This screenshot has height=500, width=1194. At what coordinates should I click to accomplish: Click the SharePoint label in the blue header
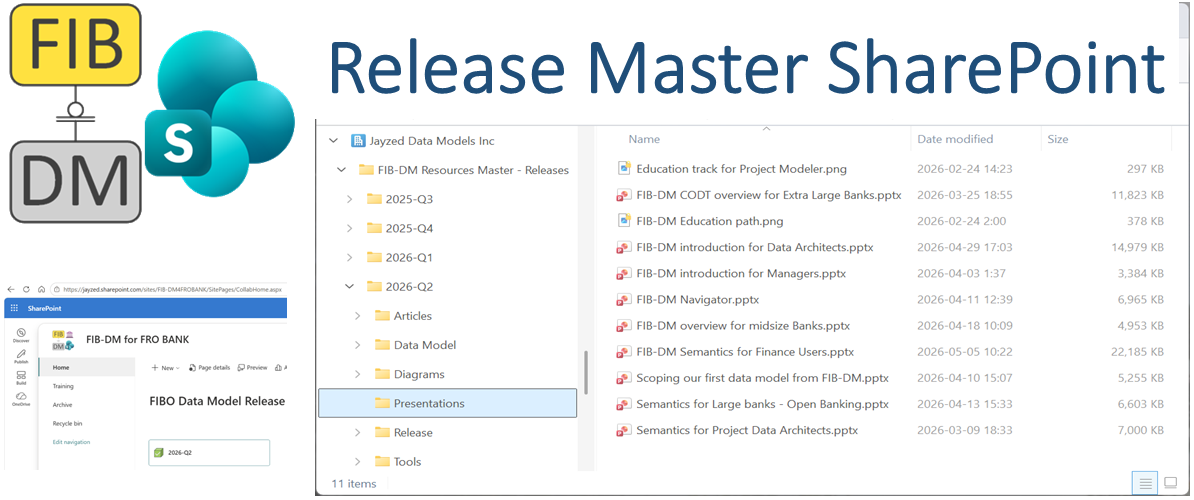(x=44, y=308)
